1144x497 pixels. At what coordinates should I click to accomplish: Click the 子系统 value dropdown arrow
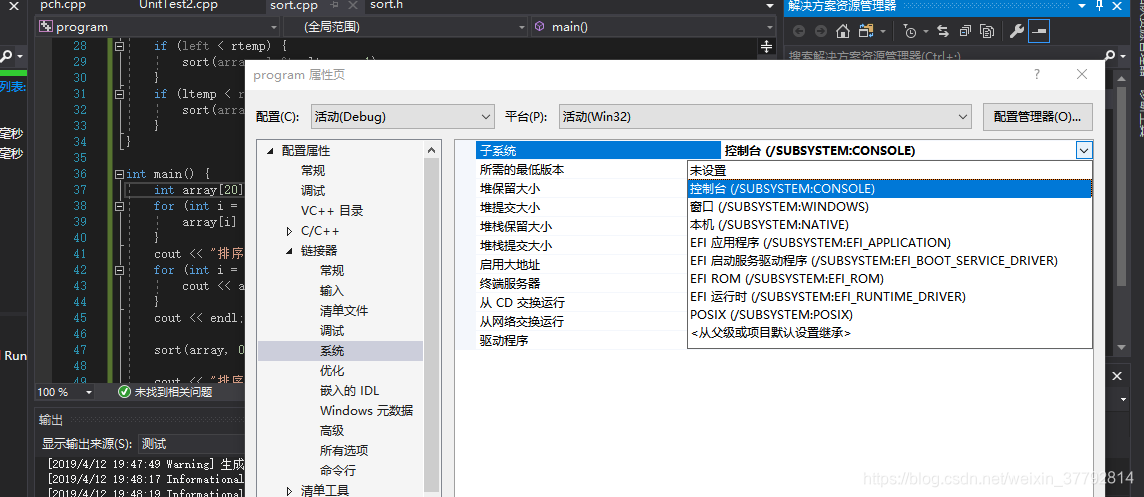[1084, 151]
